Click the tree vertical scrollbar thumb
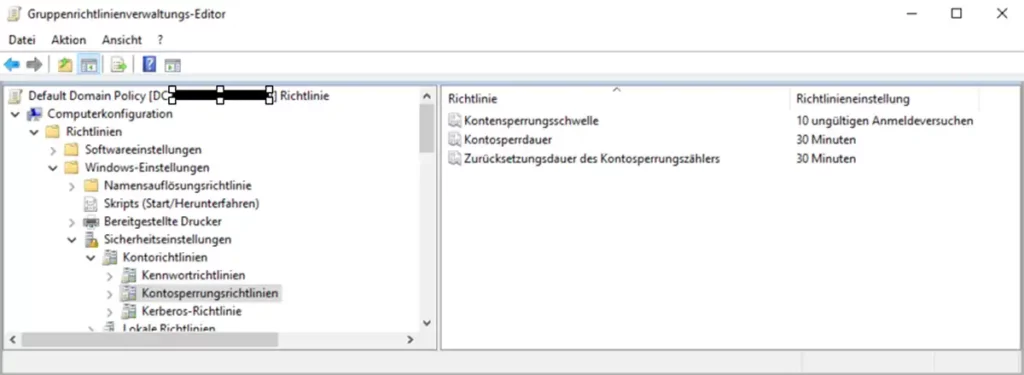The height and width of the screenshot is (375, 1024). click(x=427, y=128)
